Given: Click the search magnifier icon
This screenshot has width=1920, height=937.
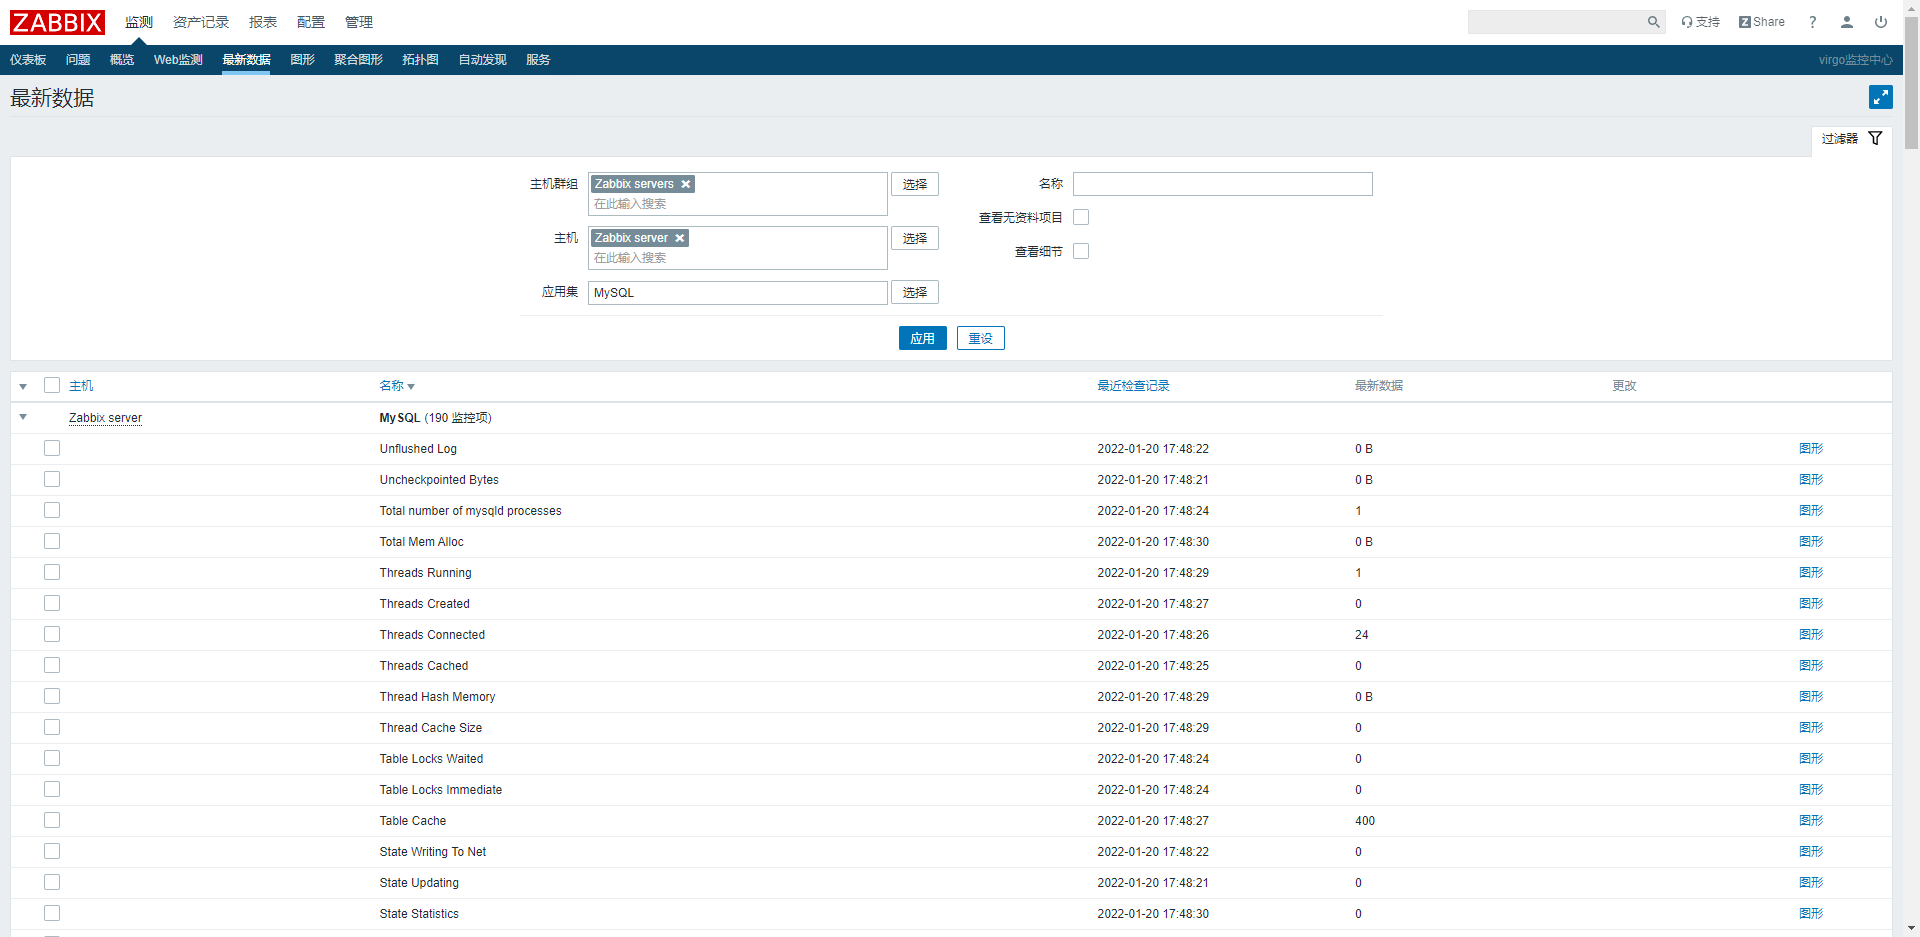Looking at the screenshot, I should pos(1653,22).
